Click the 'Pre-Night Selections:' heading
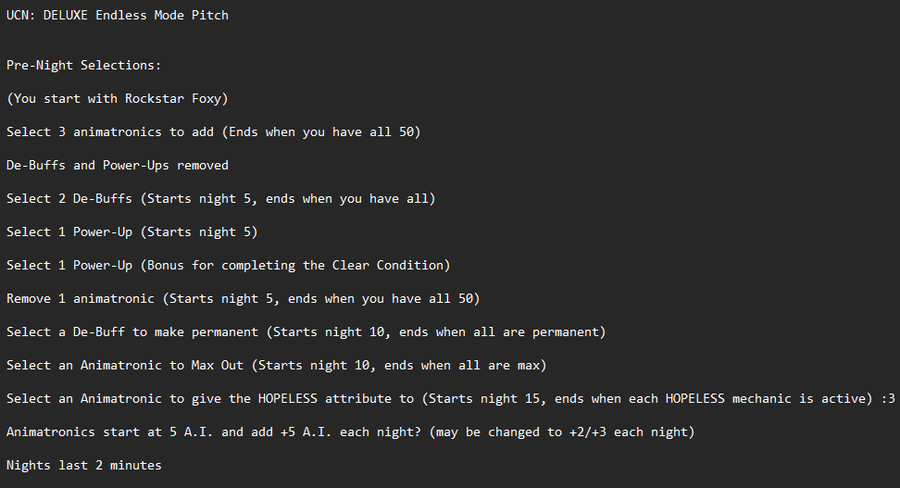The image size is (900, 488). tap(84, 65)
